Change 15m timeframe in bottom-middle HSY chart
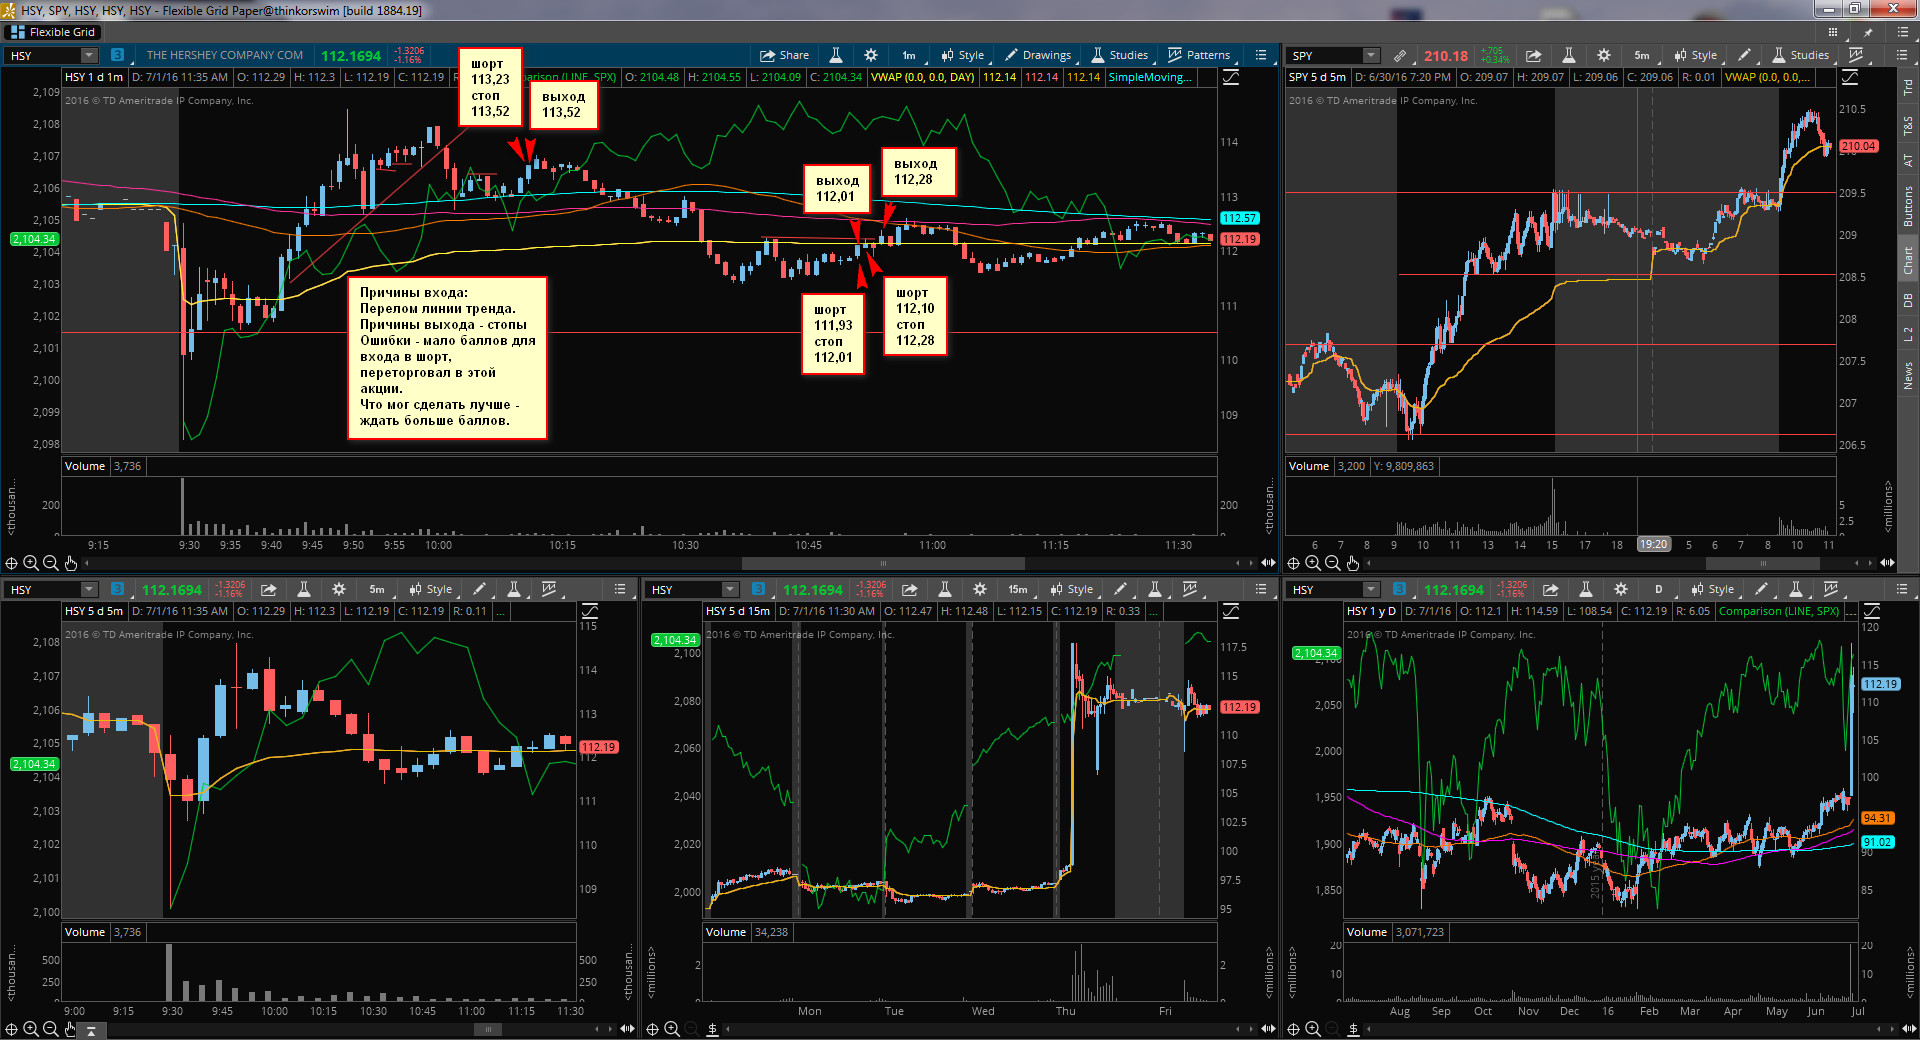The height and width of the screenshot is (1040, 1920). pos(1018,589)
